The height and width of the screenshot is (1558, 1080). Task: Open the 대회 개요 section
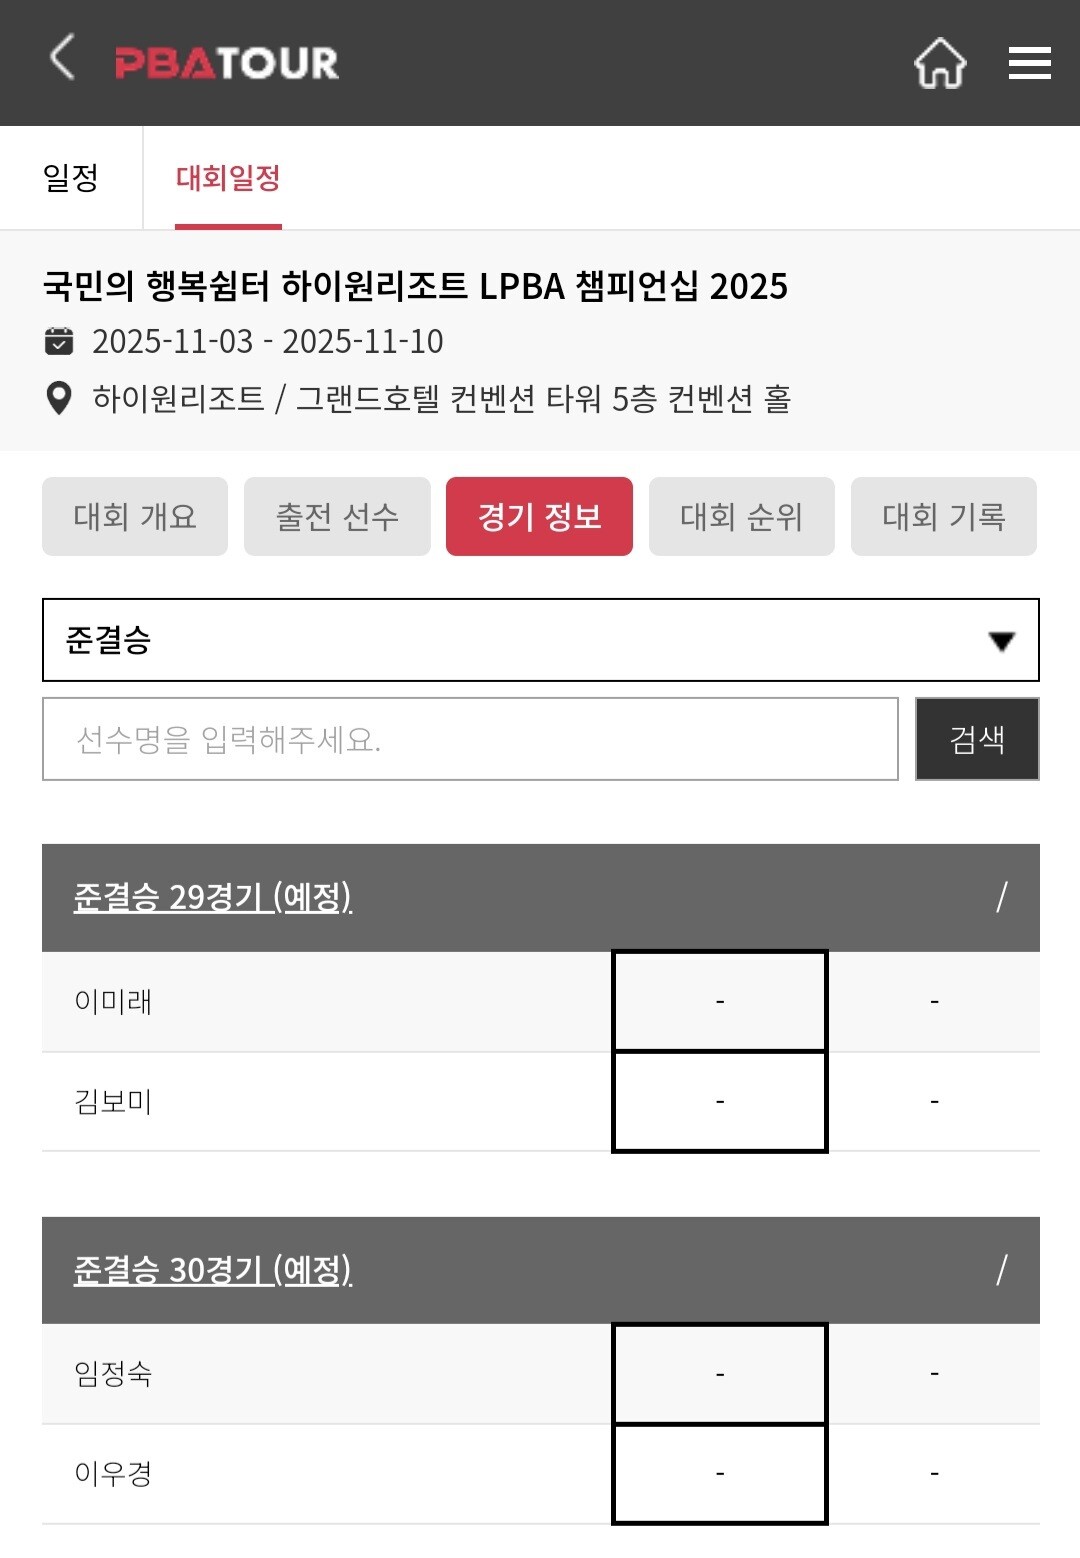click(x=135, y=516)
